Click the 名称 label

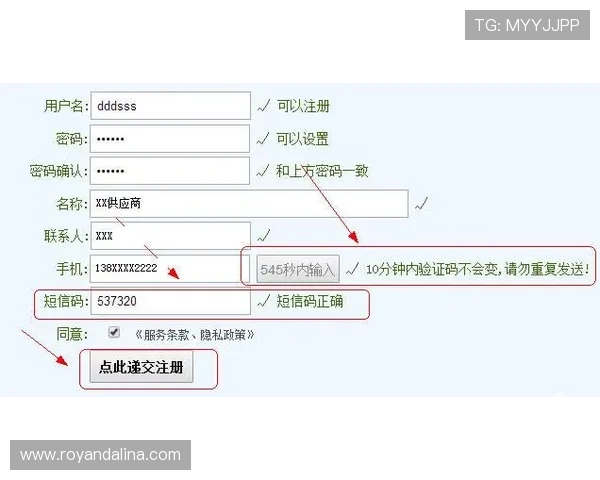[x=72, y=204]
